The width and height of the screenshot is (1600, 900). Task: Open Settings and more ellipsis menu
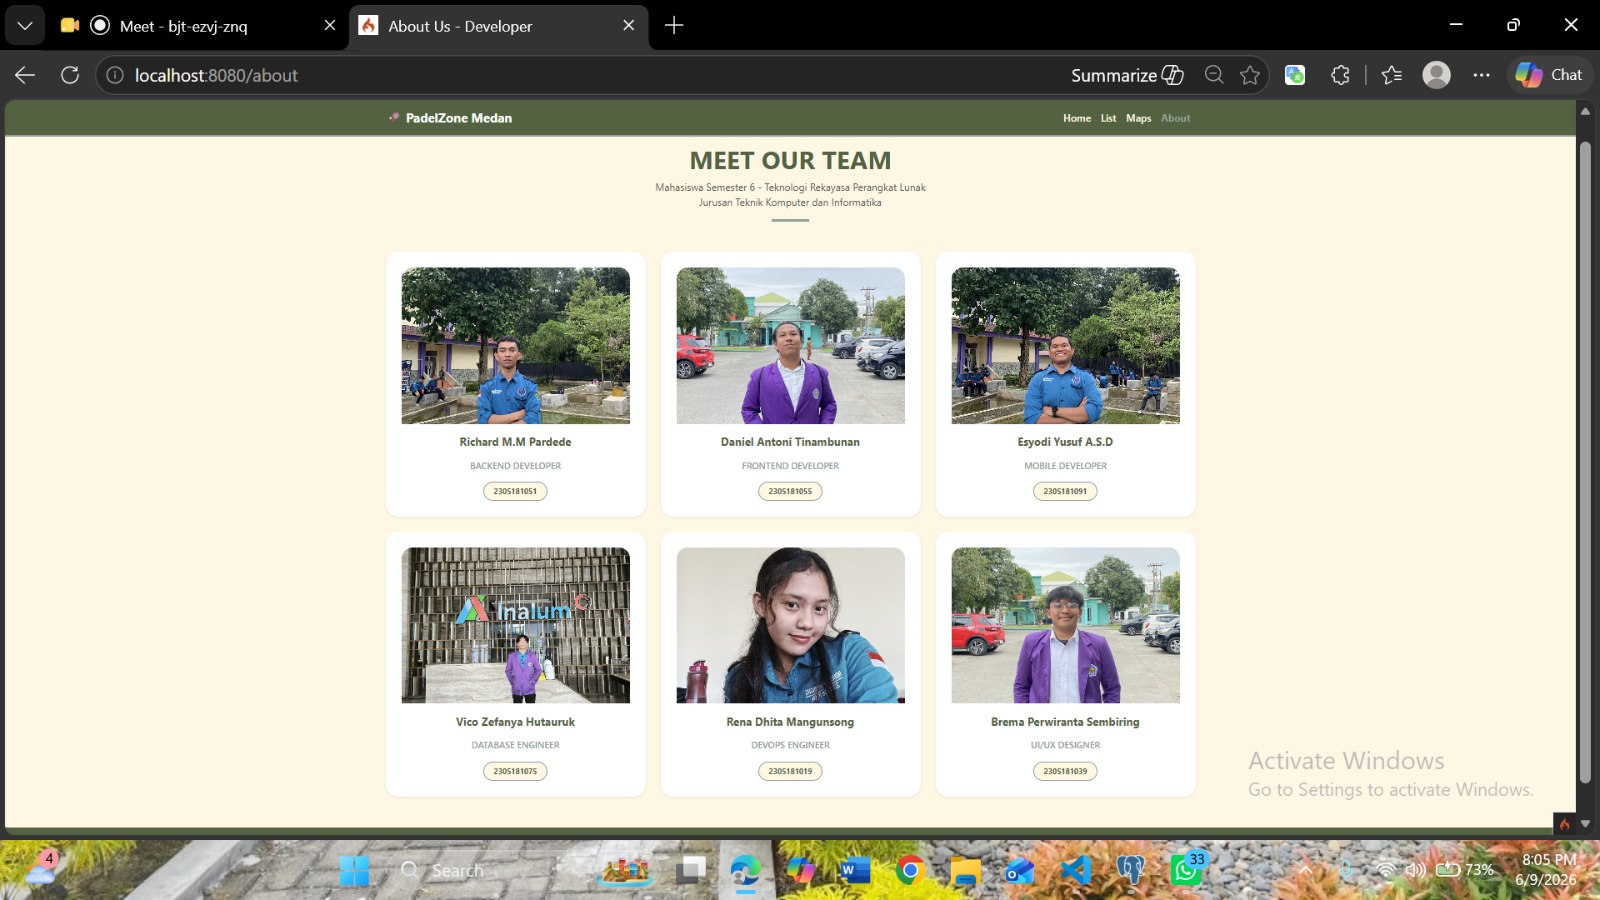[1481, 75]
